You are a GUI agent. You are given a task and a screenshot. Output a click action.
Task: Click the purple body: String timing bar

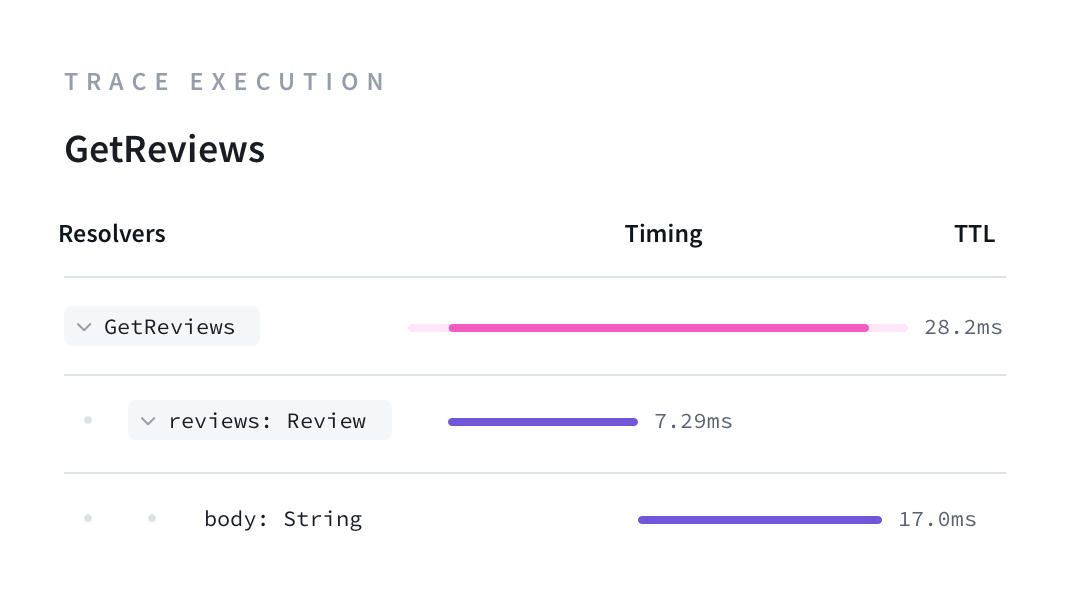point(759,520)
